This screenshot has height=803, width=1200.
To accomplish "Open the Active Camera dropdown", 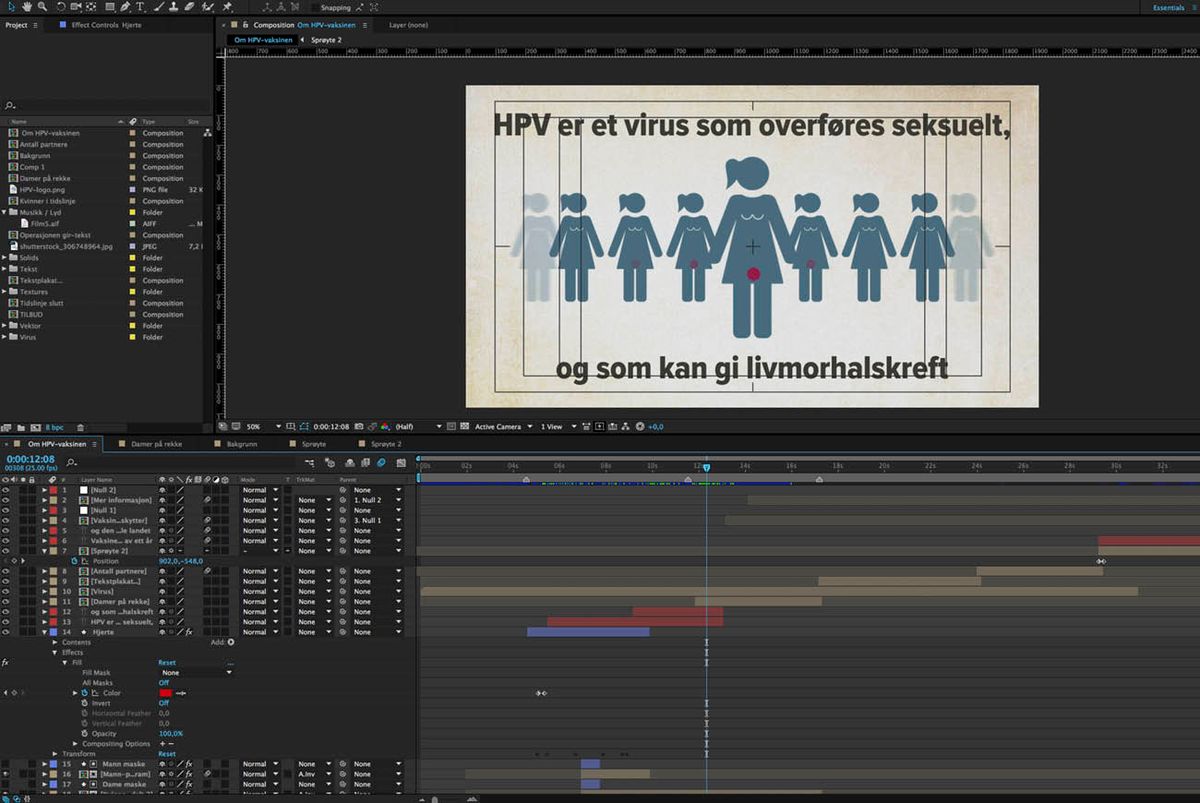I will click(503, 426).
